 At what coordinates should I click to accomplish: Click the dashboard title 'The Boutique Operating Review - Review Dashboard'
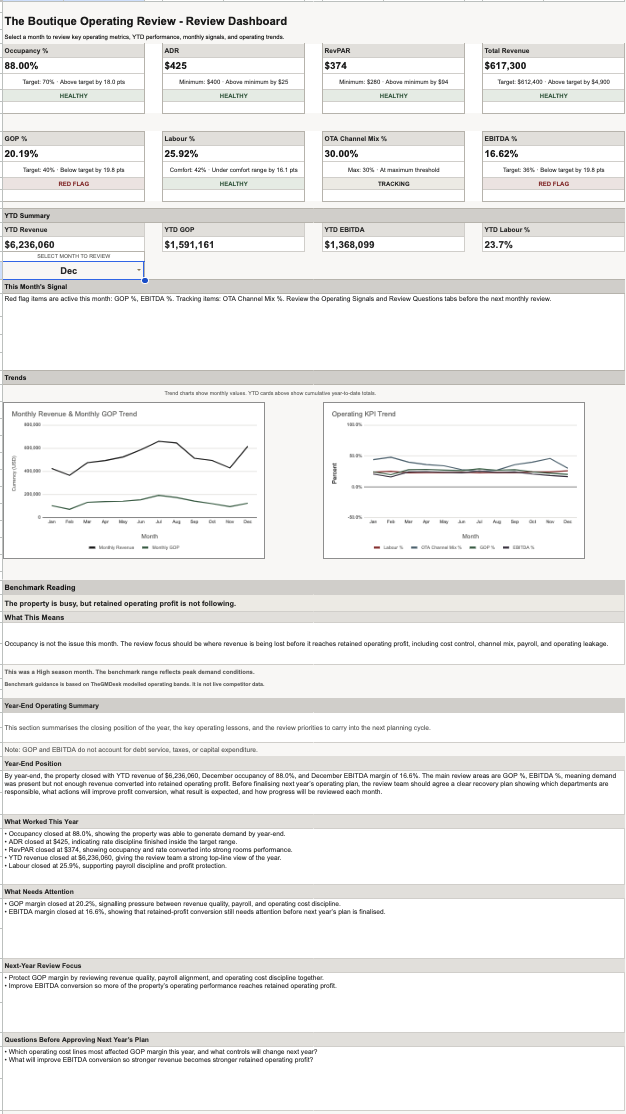146,21
